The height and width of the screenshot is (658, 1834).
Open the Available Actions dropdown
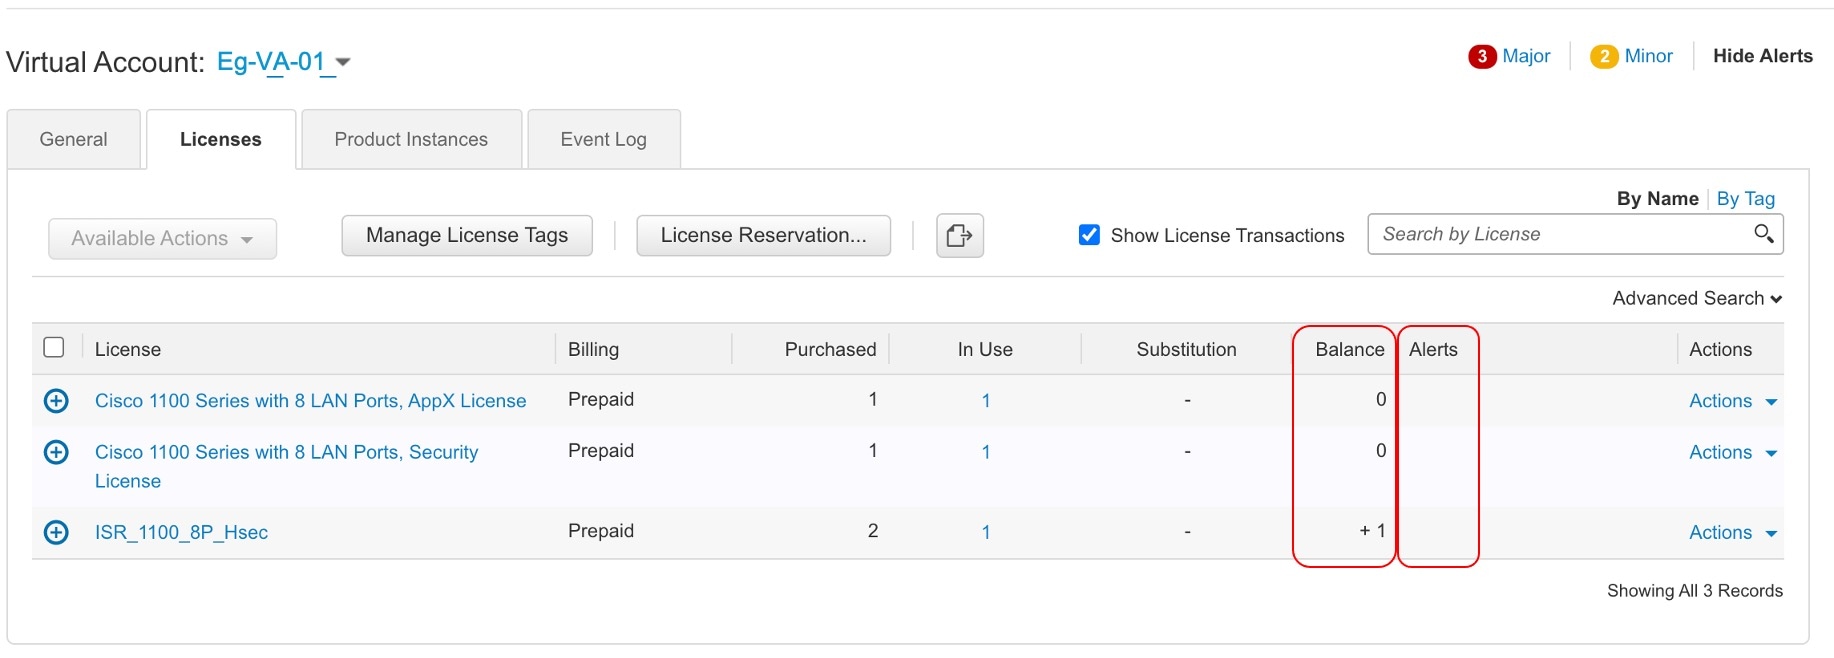(x=162, y=239)
